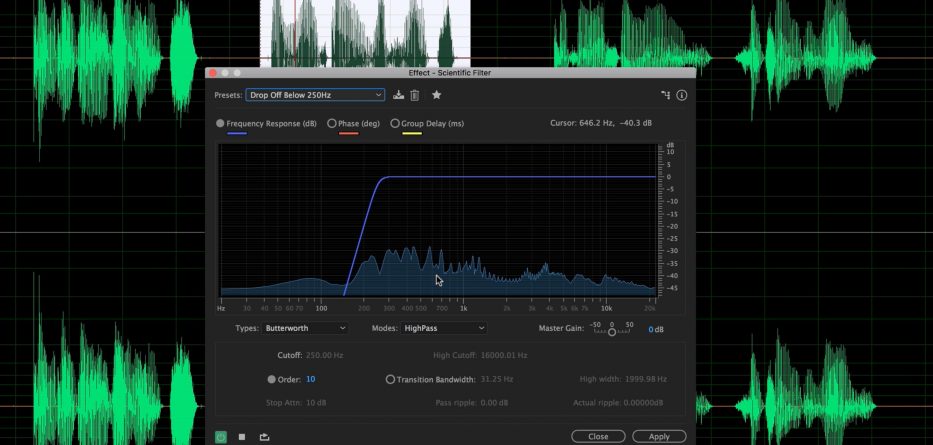Delete the selected preset with trash icon

[x=415, y=95]
